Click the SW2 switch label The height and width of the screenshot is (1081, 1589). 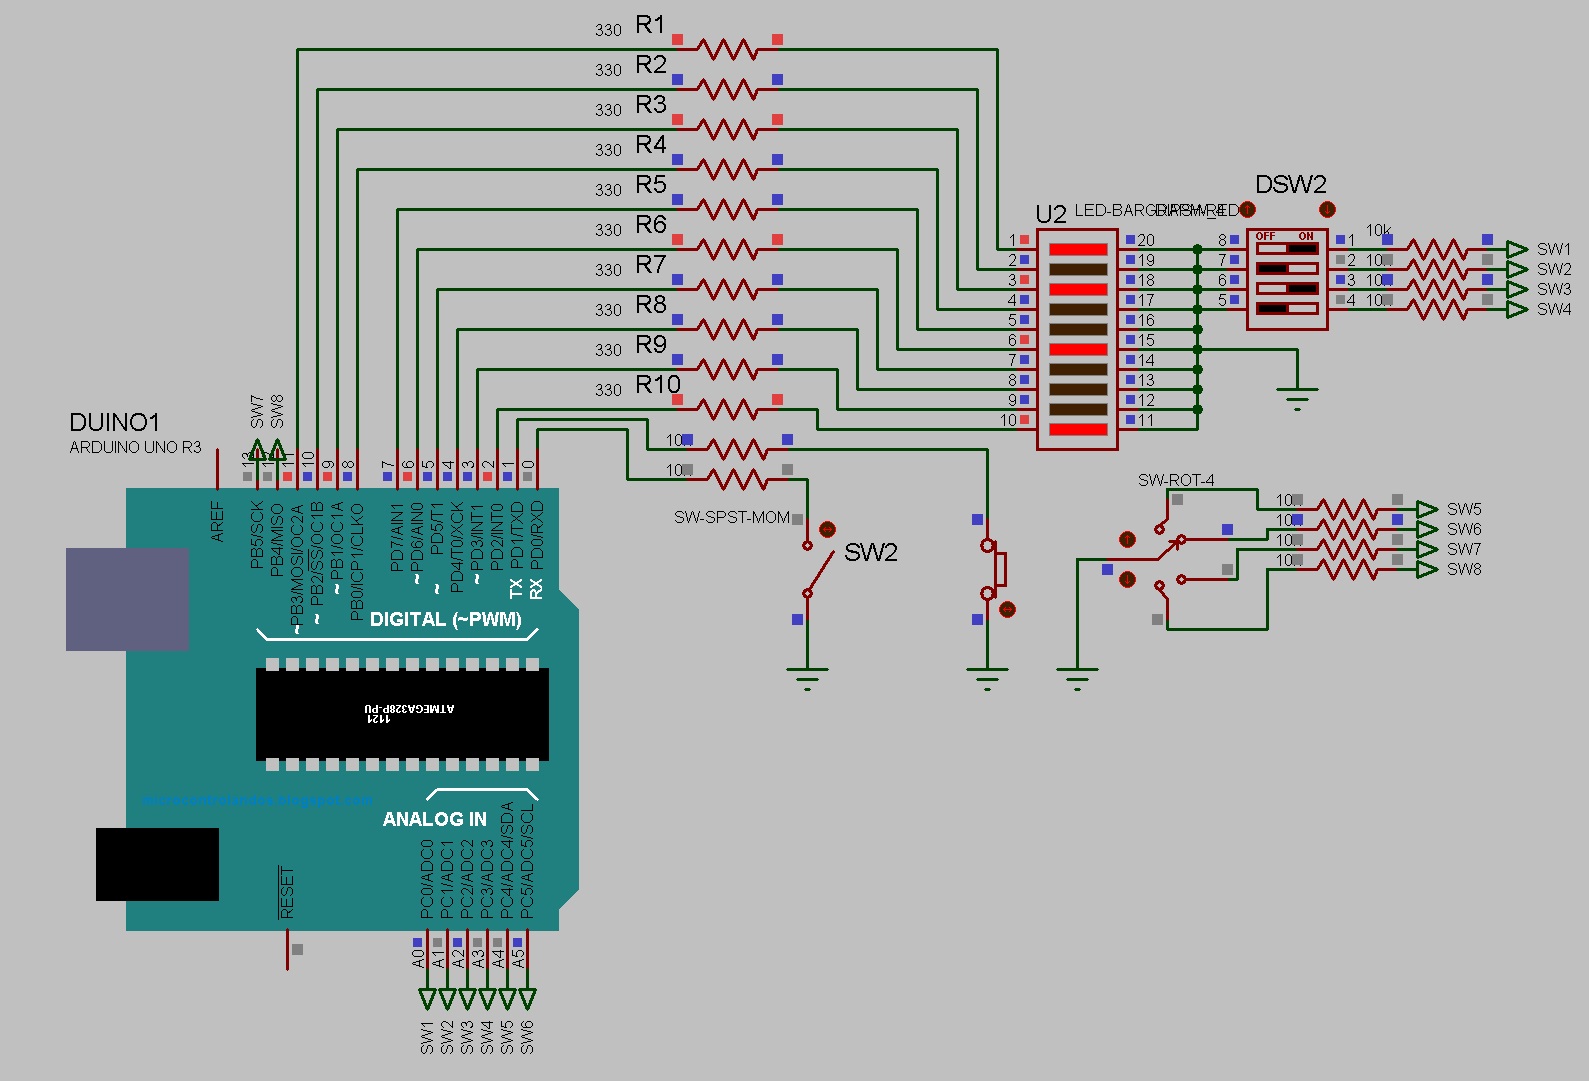tap(871, 552)
